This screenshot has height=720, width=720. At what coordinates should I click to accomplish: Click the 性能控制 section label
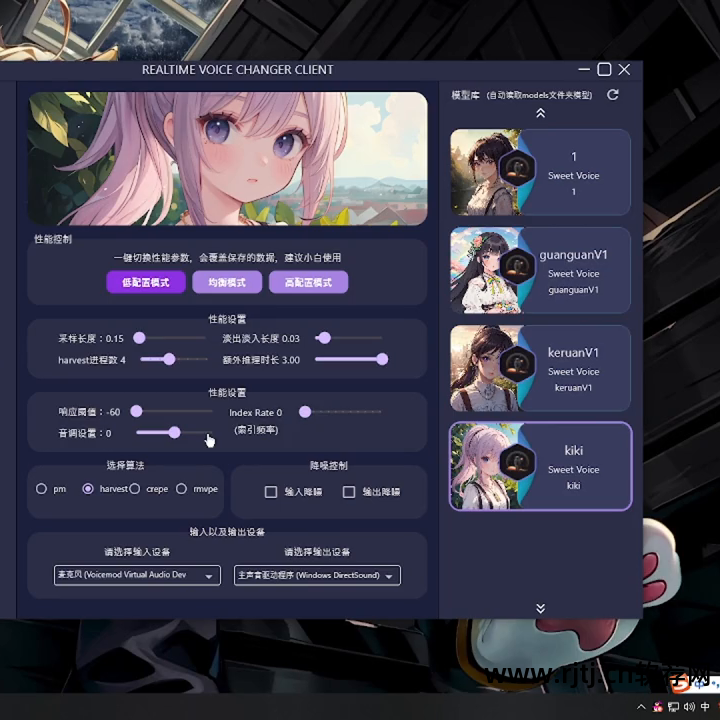pyautogui.click(x=53, y=239)
